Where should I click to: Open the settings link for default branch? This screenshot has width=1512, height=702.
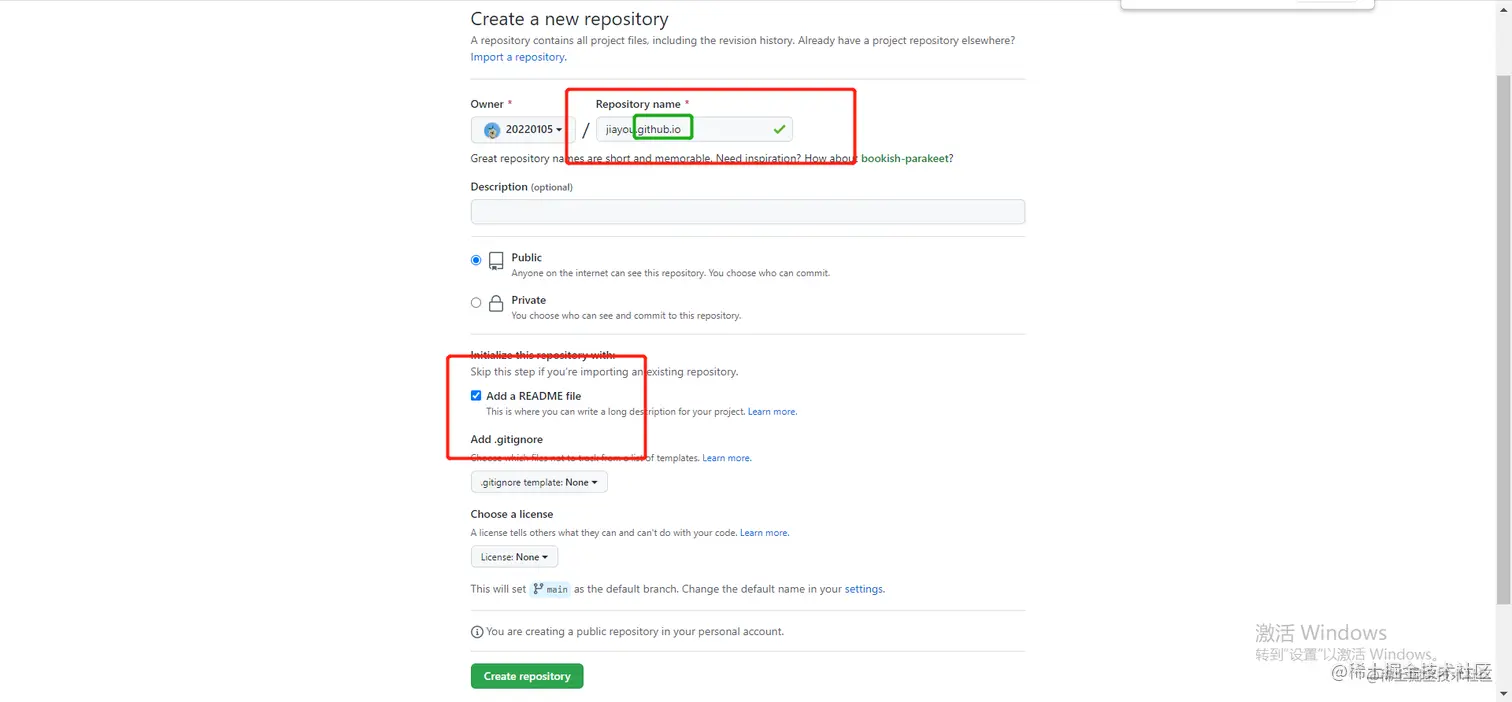point(864,589)
